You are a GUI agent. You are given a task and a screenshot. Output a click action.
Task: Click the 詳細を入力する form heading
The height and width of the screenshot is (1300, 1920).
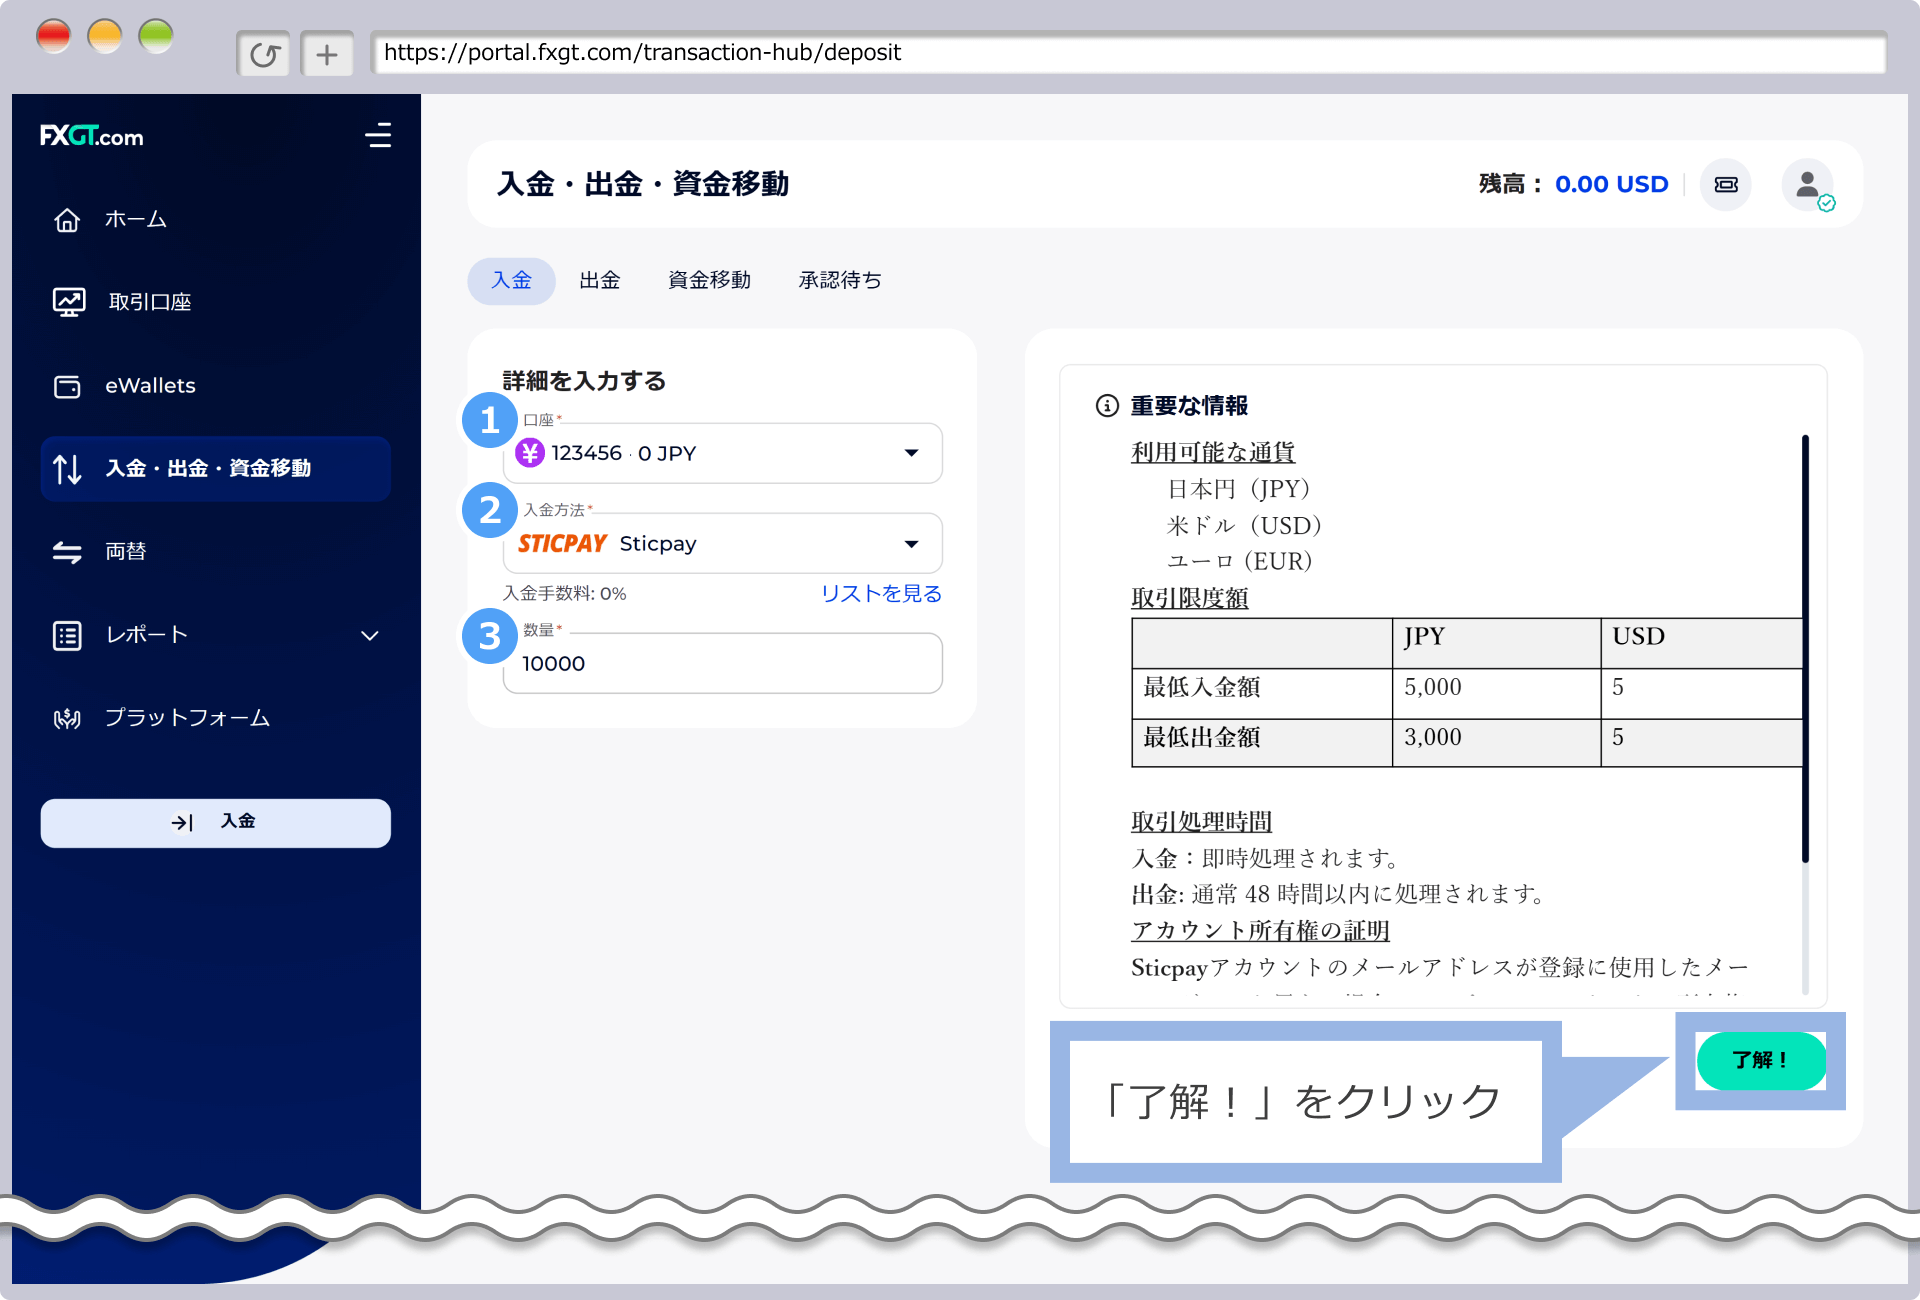pyautogui.click(x=584, y=381)
